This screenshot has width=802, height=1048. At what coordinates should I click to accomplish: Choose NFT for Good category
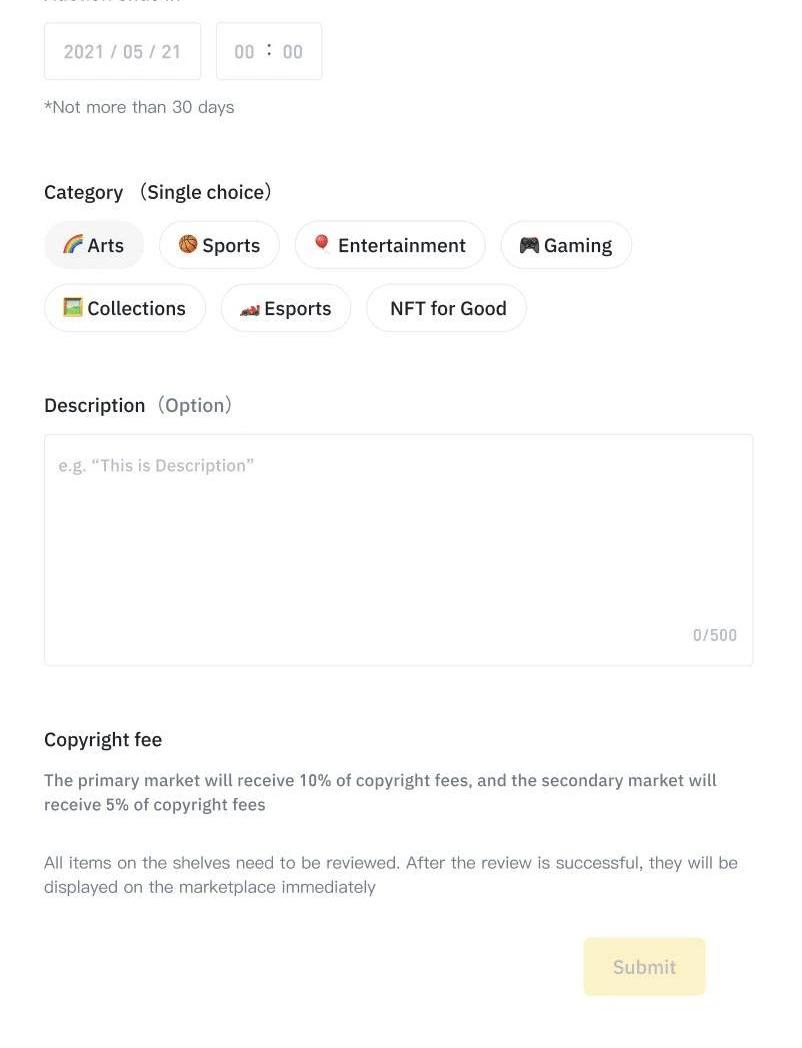(x=446, y=308)
